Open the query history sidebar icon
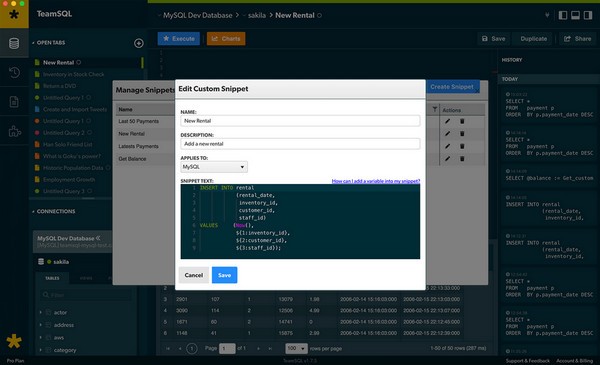Image resolution: width=600 pixels, height=365 pixels. coord(14,72)
